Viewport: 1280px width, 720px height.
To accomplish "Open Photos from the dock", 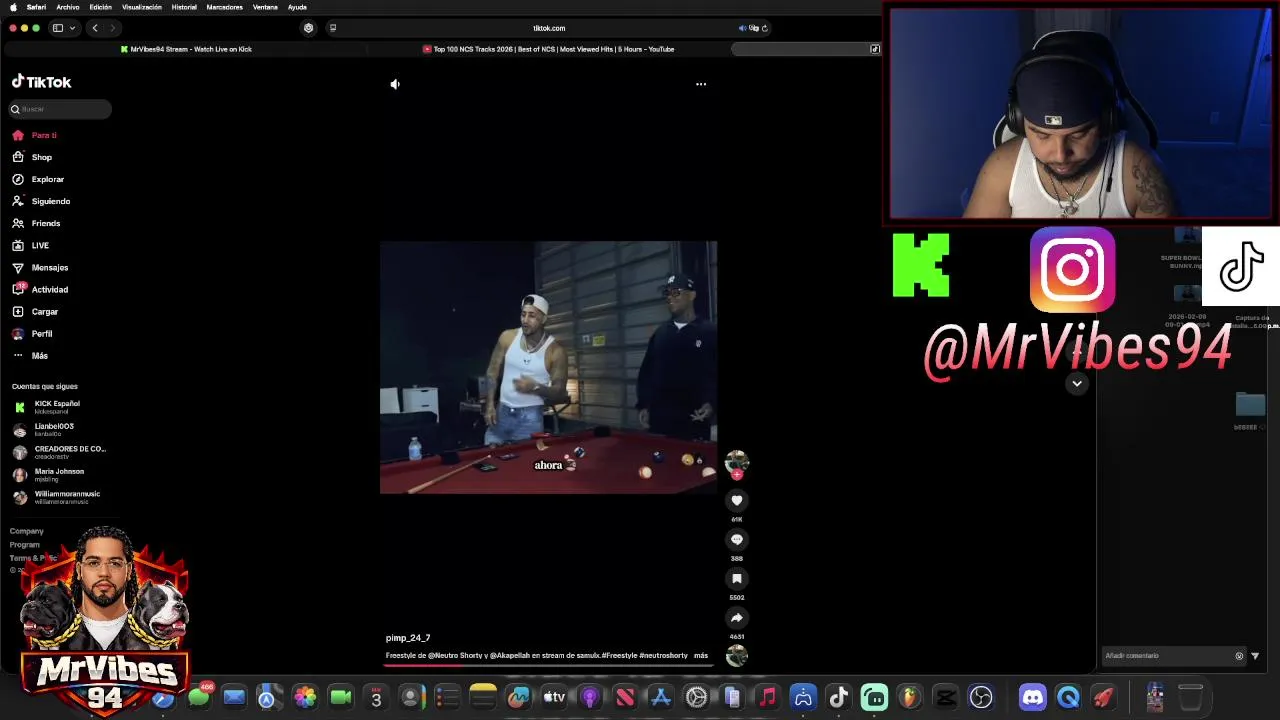I will coord(305,697).
